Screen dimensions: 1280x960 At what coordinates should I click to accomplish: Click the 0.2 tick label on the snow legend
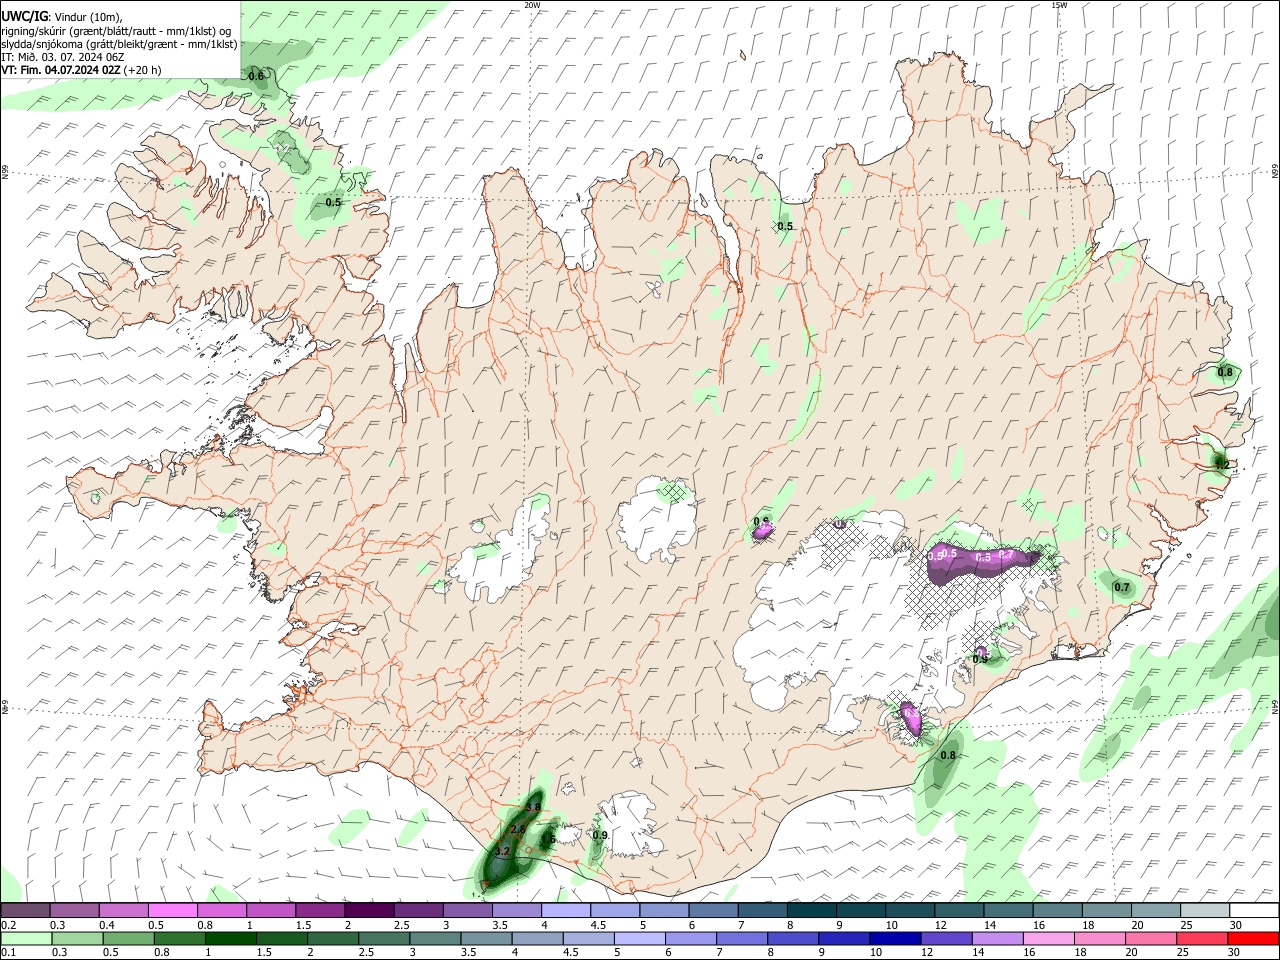[8, 925]
